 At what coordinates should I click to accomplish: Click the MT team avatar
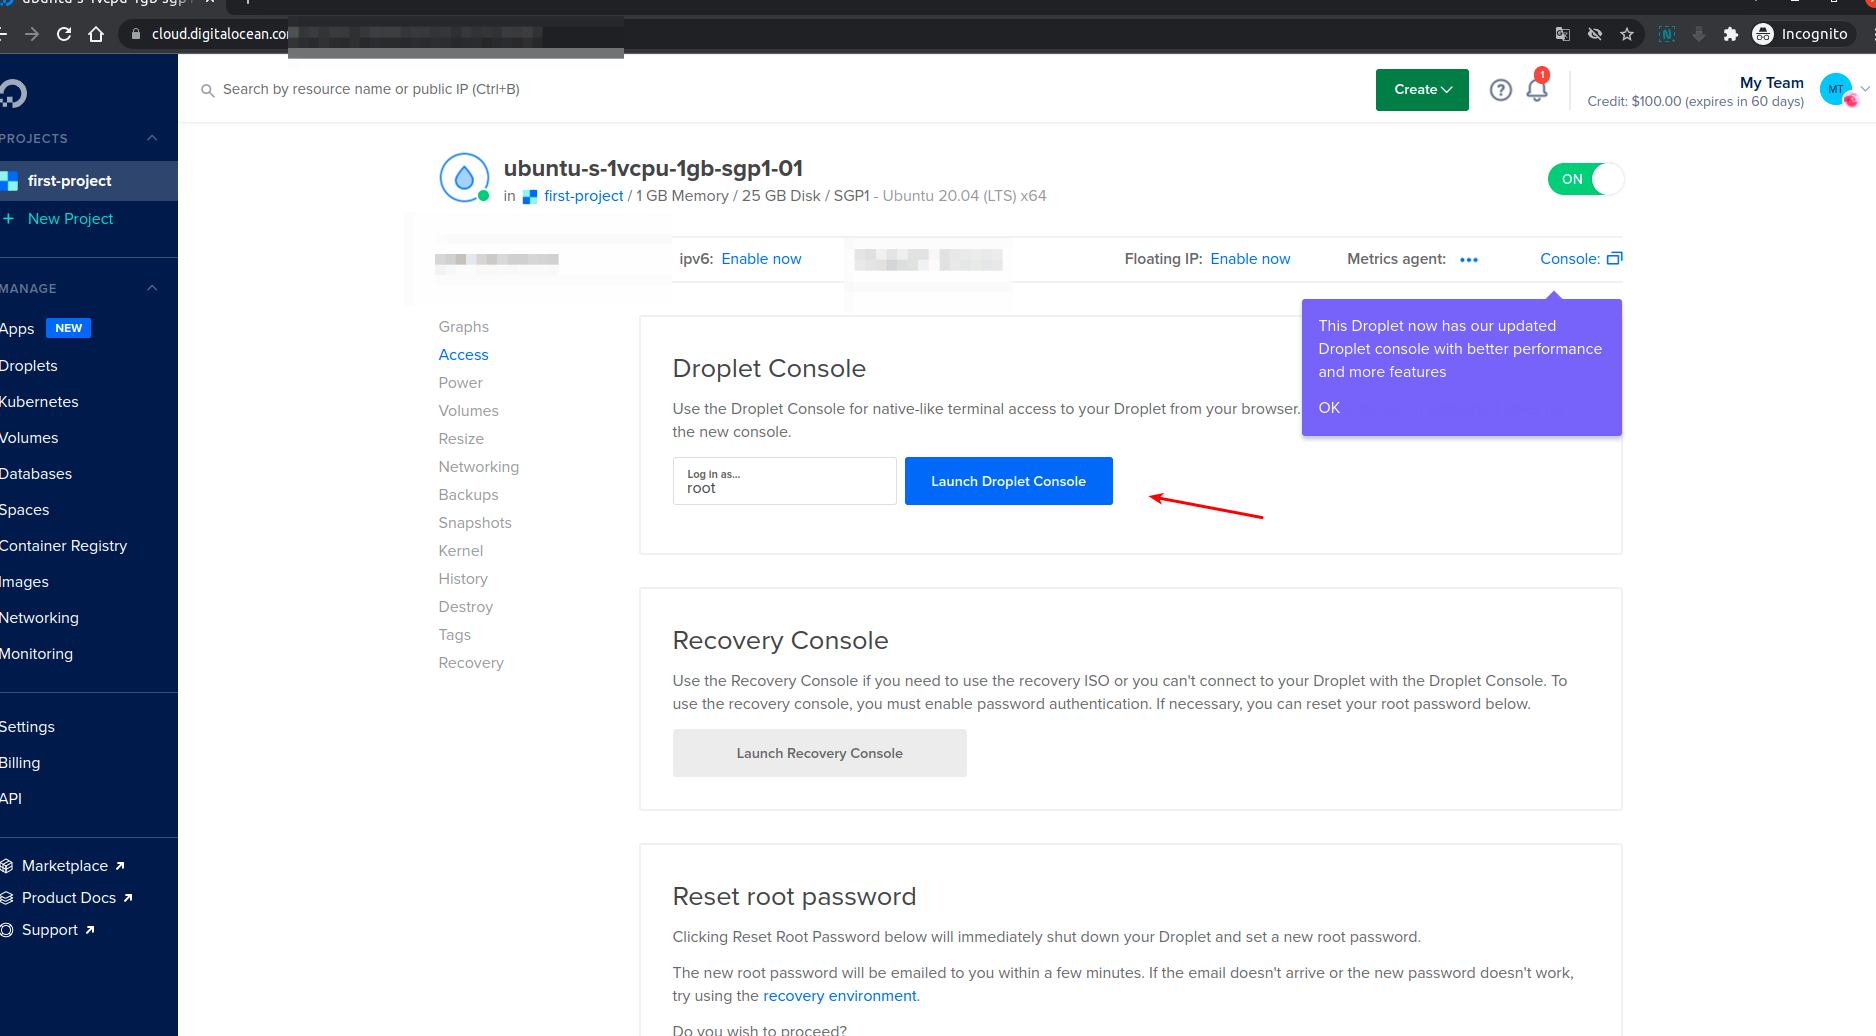point(1836,89)
